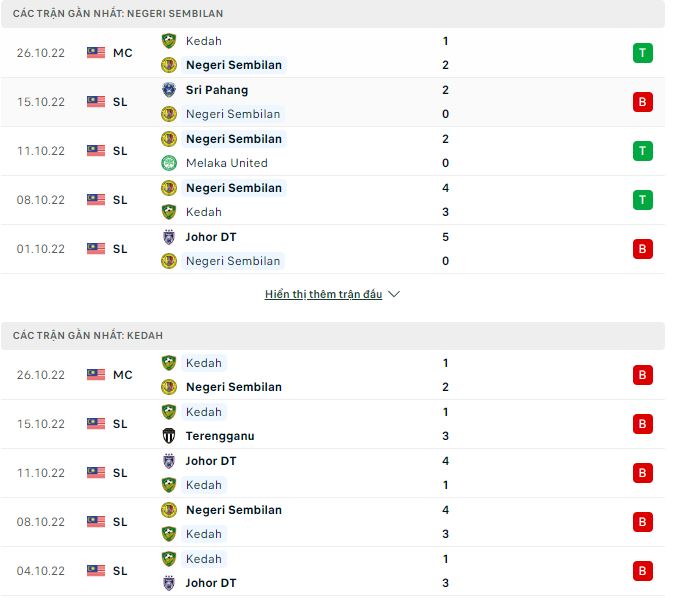Click the green T result badge for the 11.10.22 match
The height and width of the screenshot is (603, 674).
(642, 151)
